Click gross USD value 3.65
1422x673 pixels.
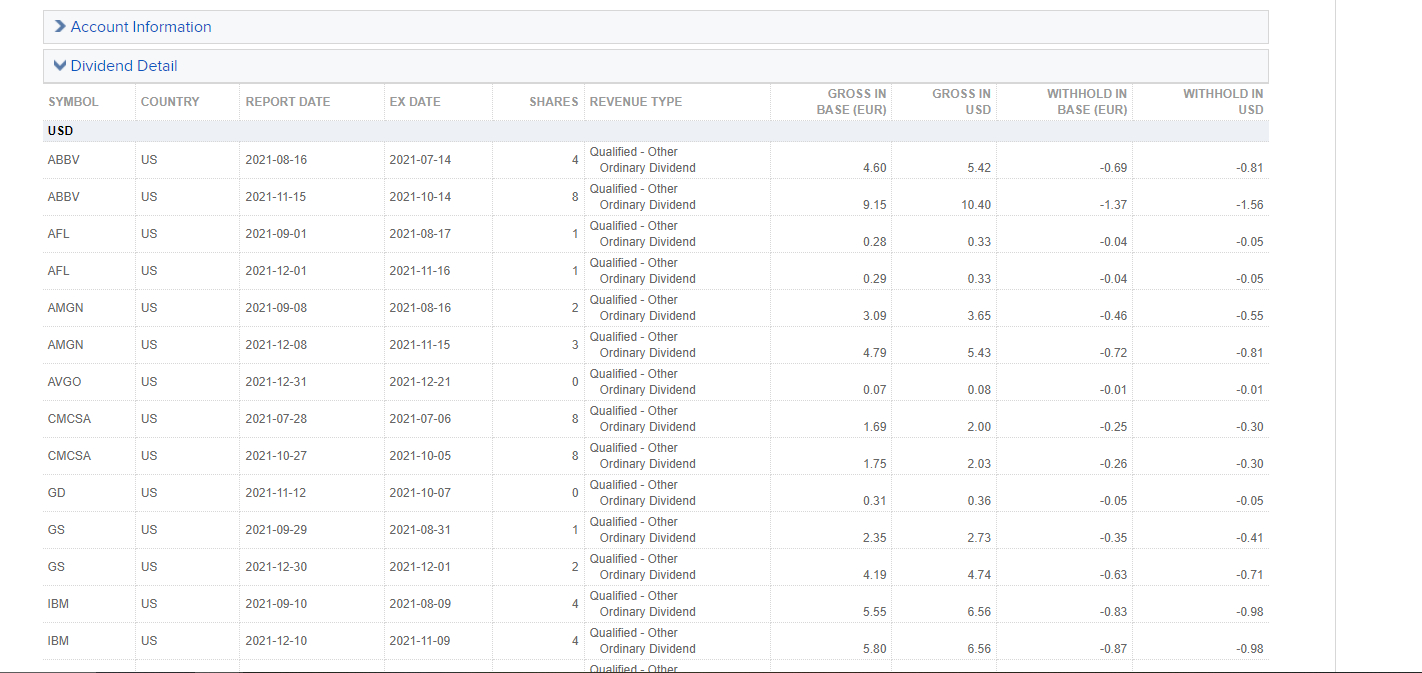tap(980, 316)
